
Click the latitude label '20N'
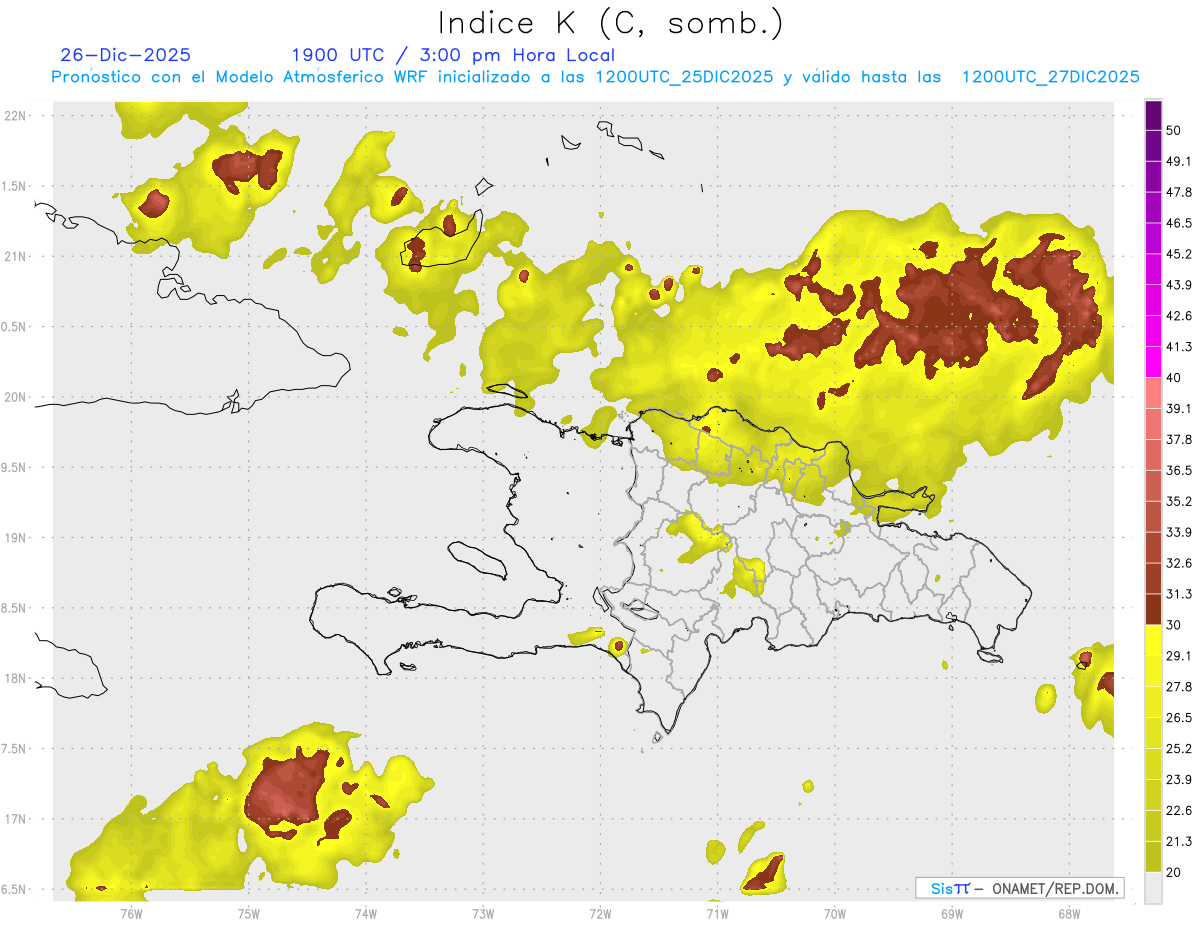pyautogui.click(x=15, y=397)
